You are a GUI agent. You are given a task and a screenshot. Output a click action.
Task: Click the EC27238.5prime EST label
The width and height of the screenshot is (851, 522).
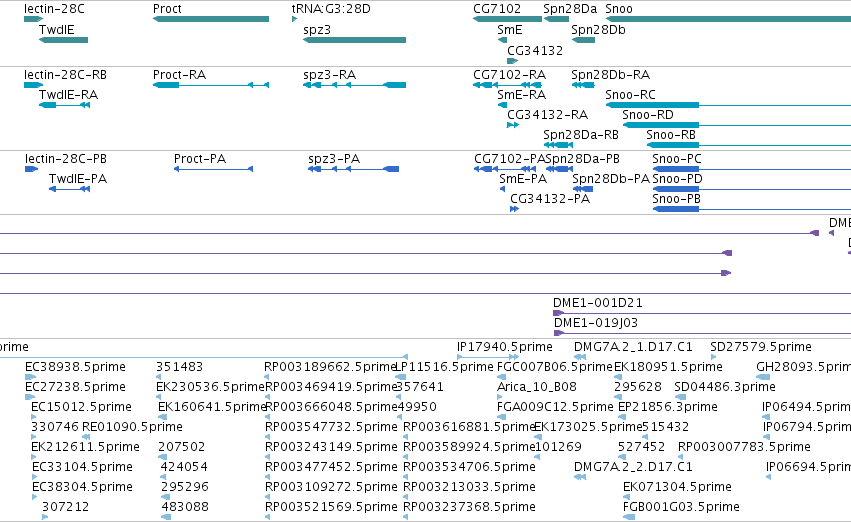[75, 386]
